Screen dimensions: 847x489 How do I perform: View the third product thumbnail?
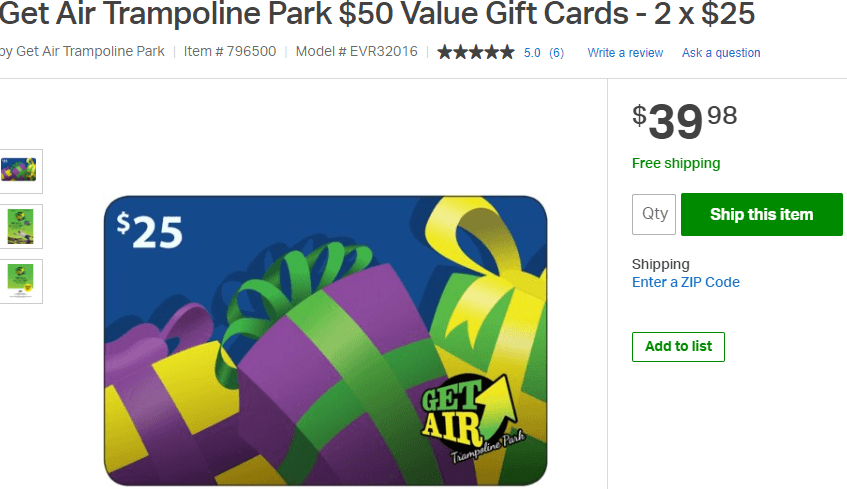click(x=20, y=281)
